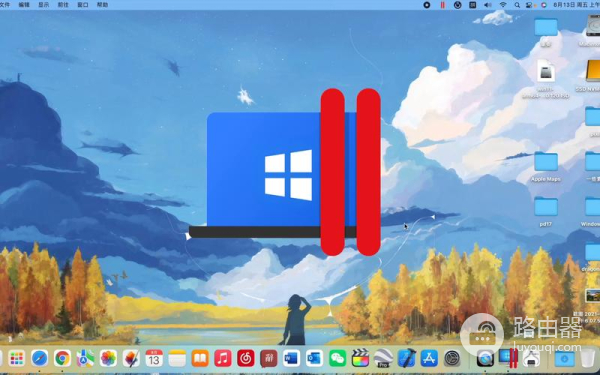Viewport: 600px width, 375px height.
Task: Open Launchpad from the Dock
Action: [17, 359]
